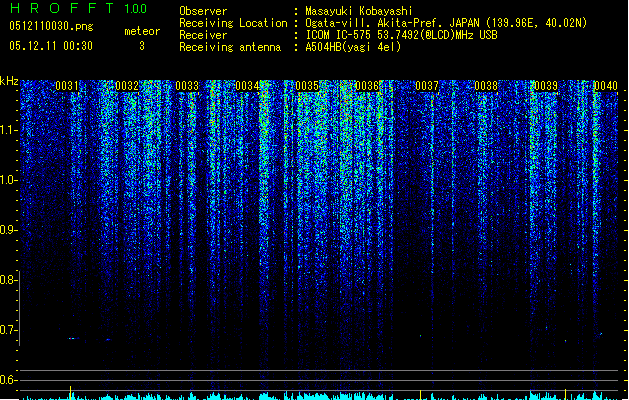Screen dimensions: 629x400
Task: Click the 0032 time marker
Action: (127, 86)
